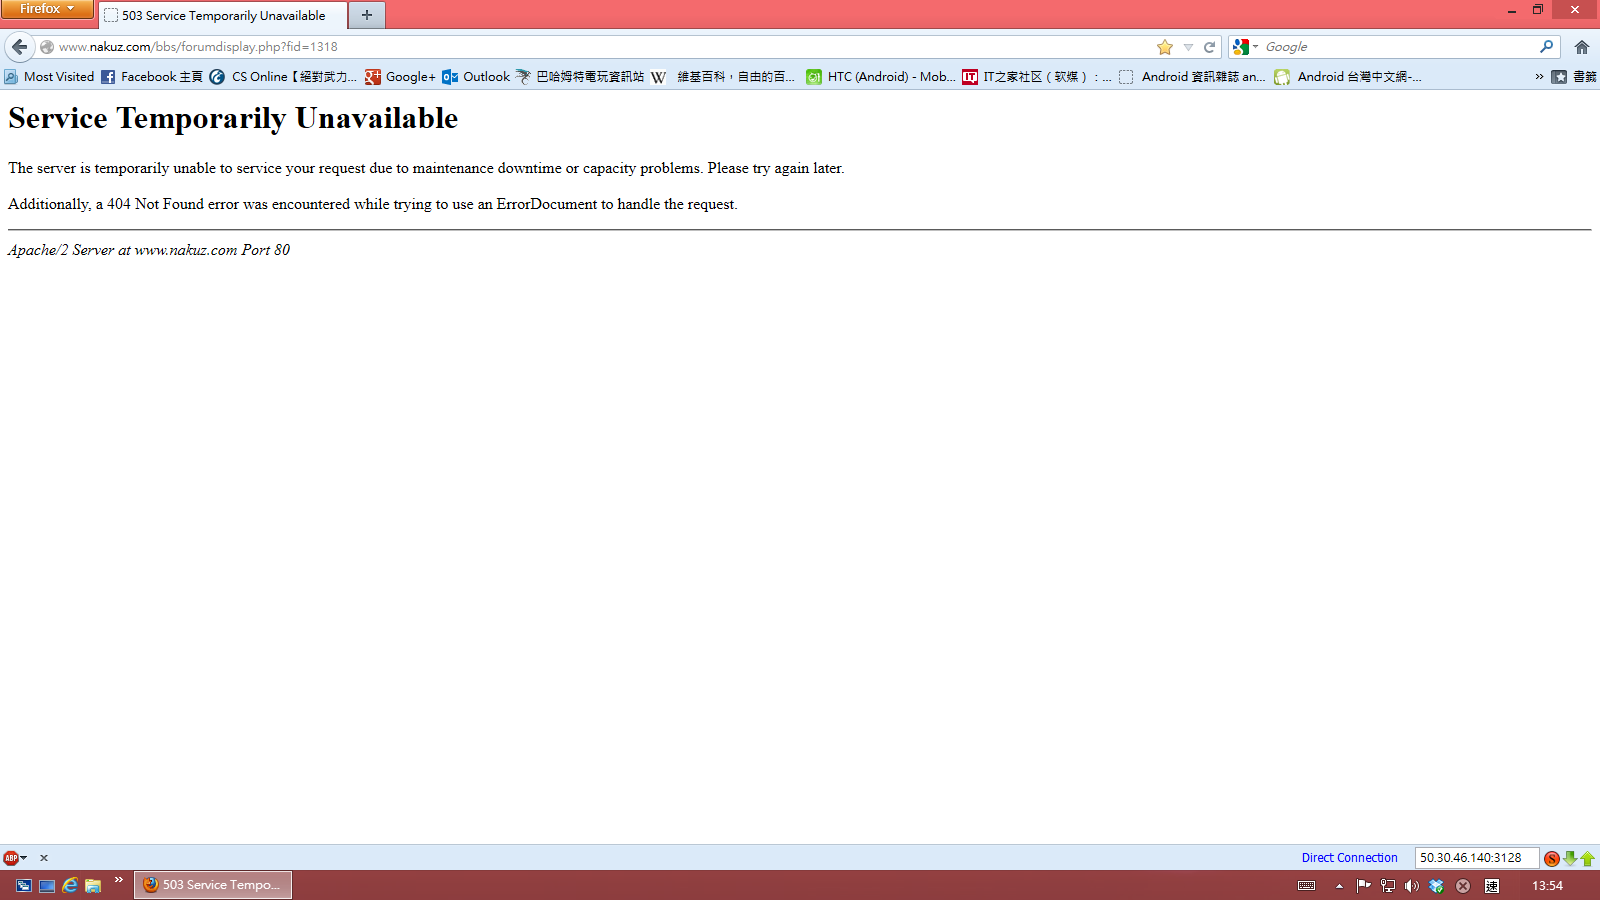Image resolution: width=1600 pixels, height=900 pixels.
Task: Open Internet Explorer from the taskbar
Action: 70,885
